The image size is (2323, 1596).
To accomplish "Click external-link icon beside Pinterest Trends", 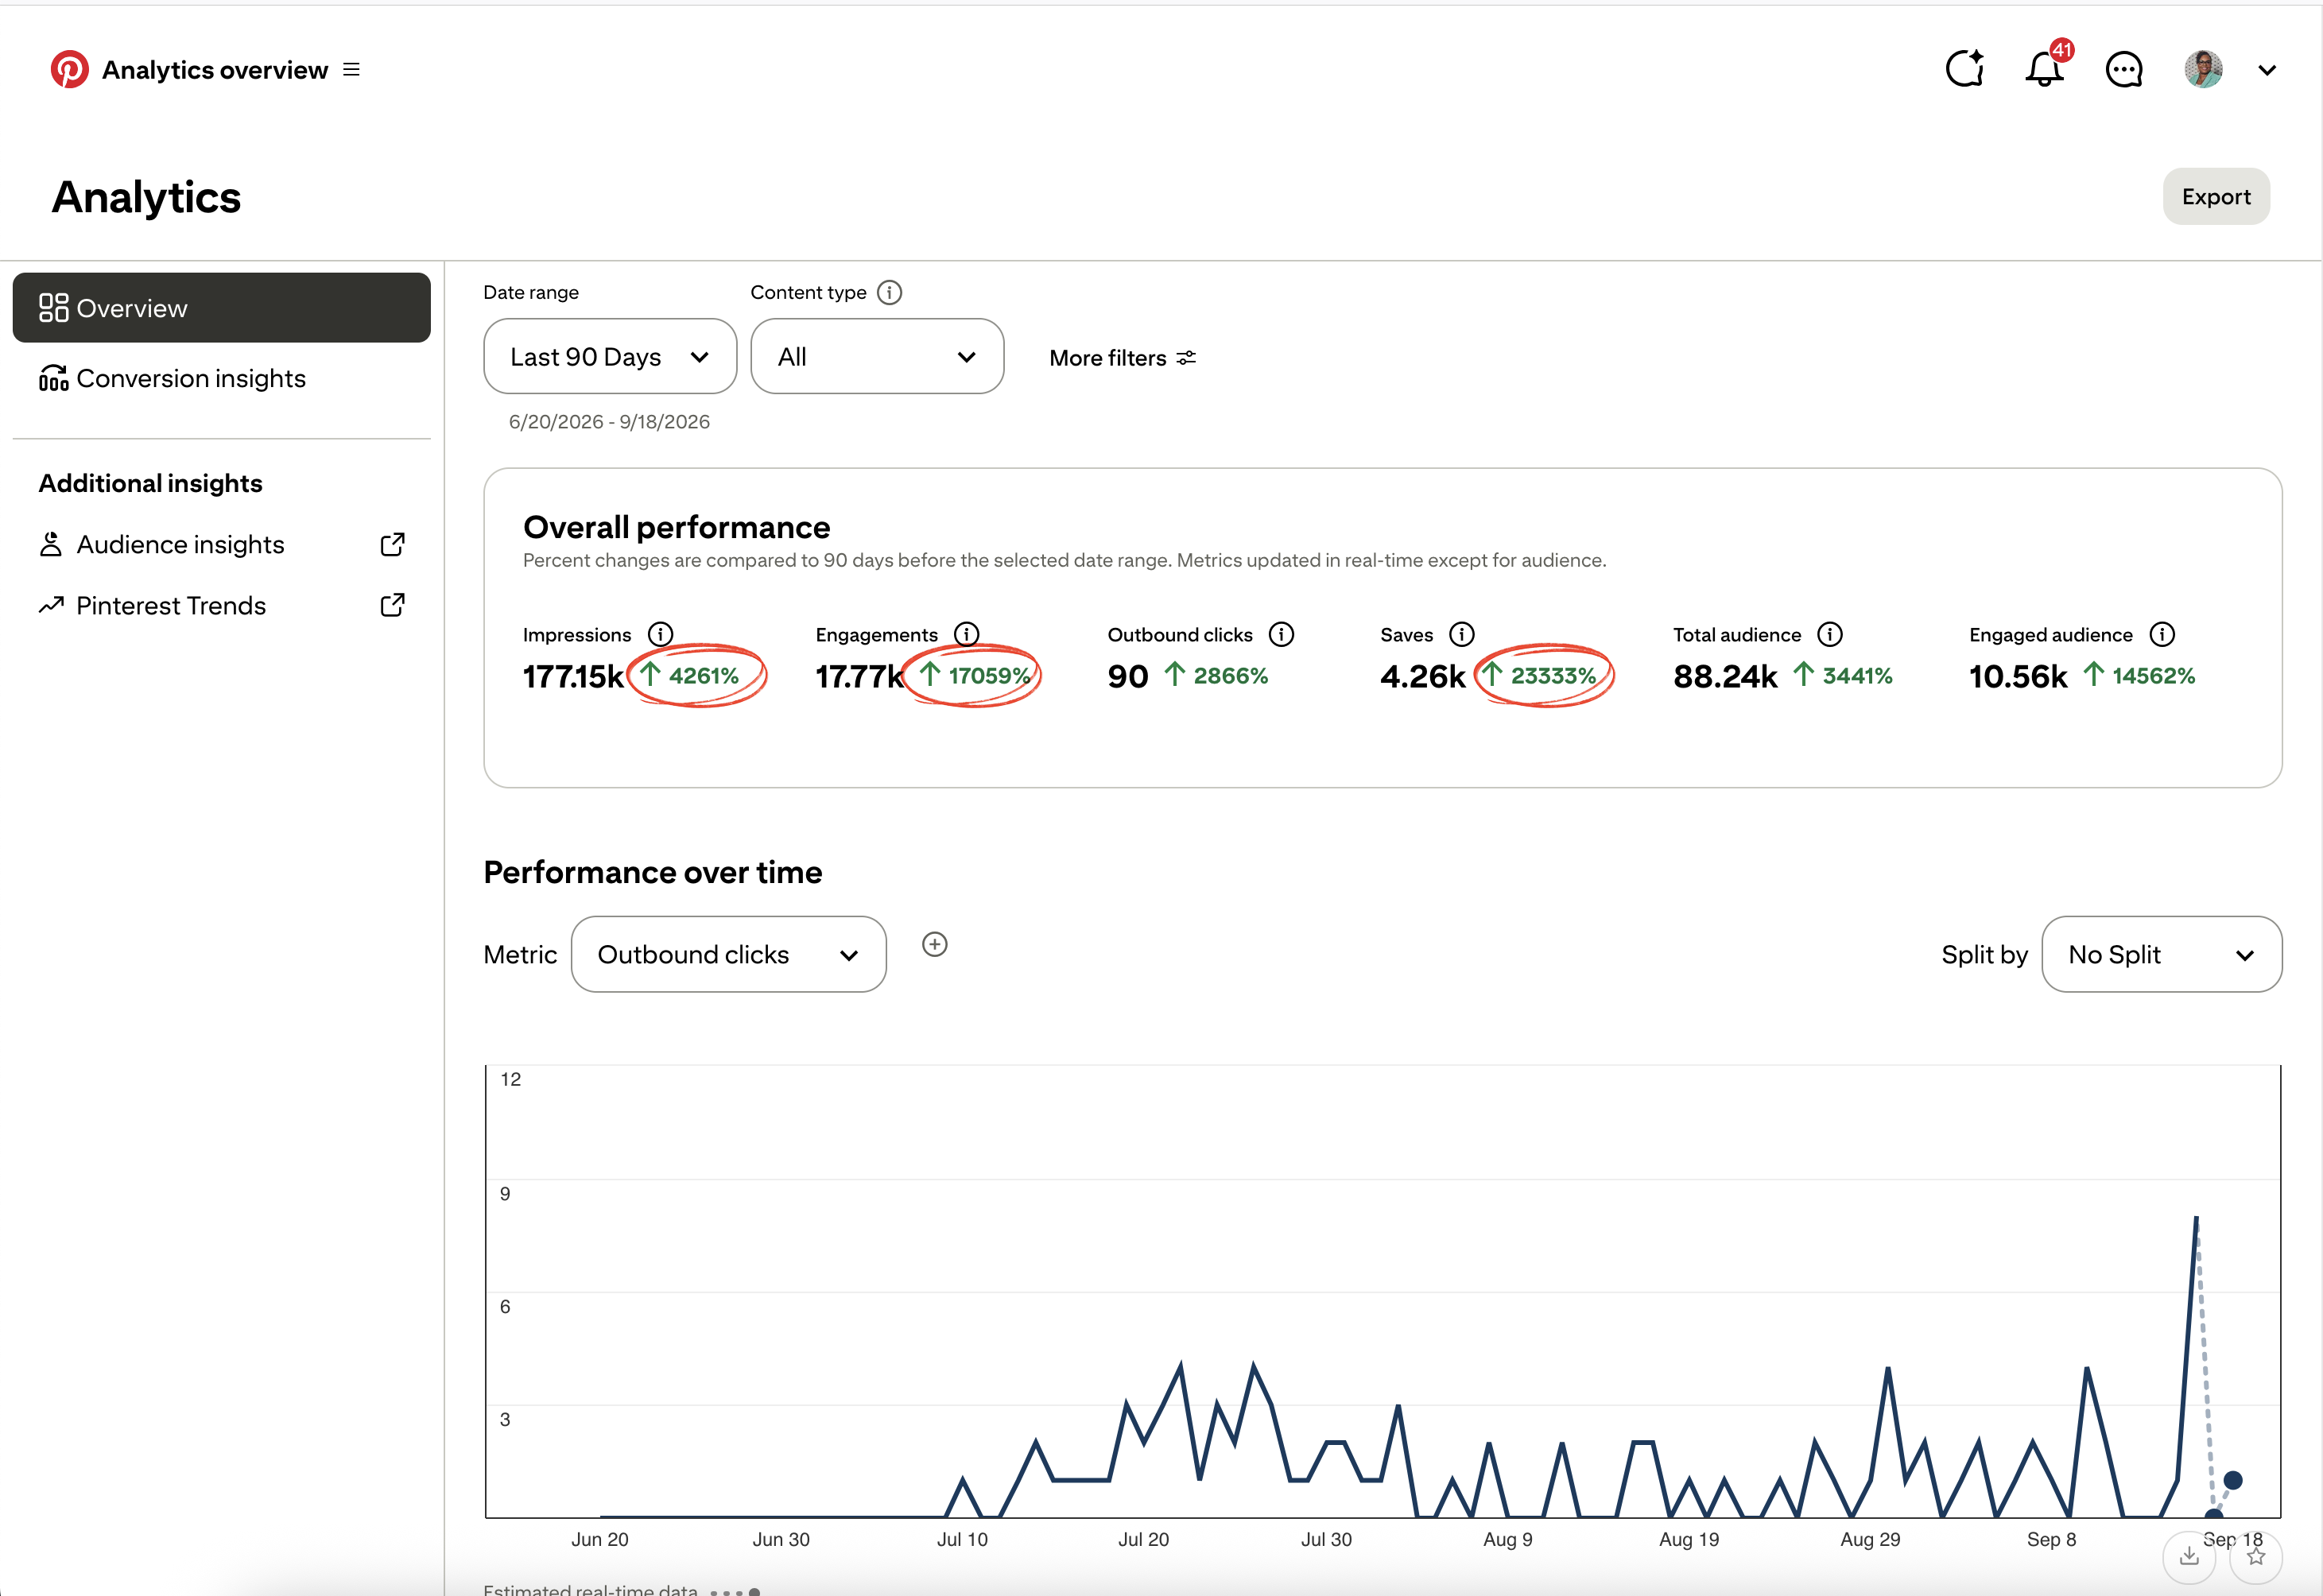I will point(392,605).
